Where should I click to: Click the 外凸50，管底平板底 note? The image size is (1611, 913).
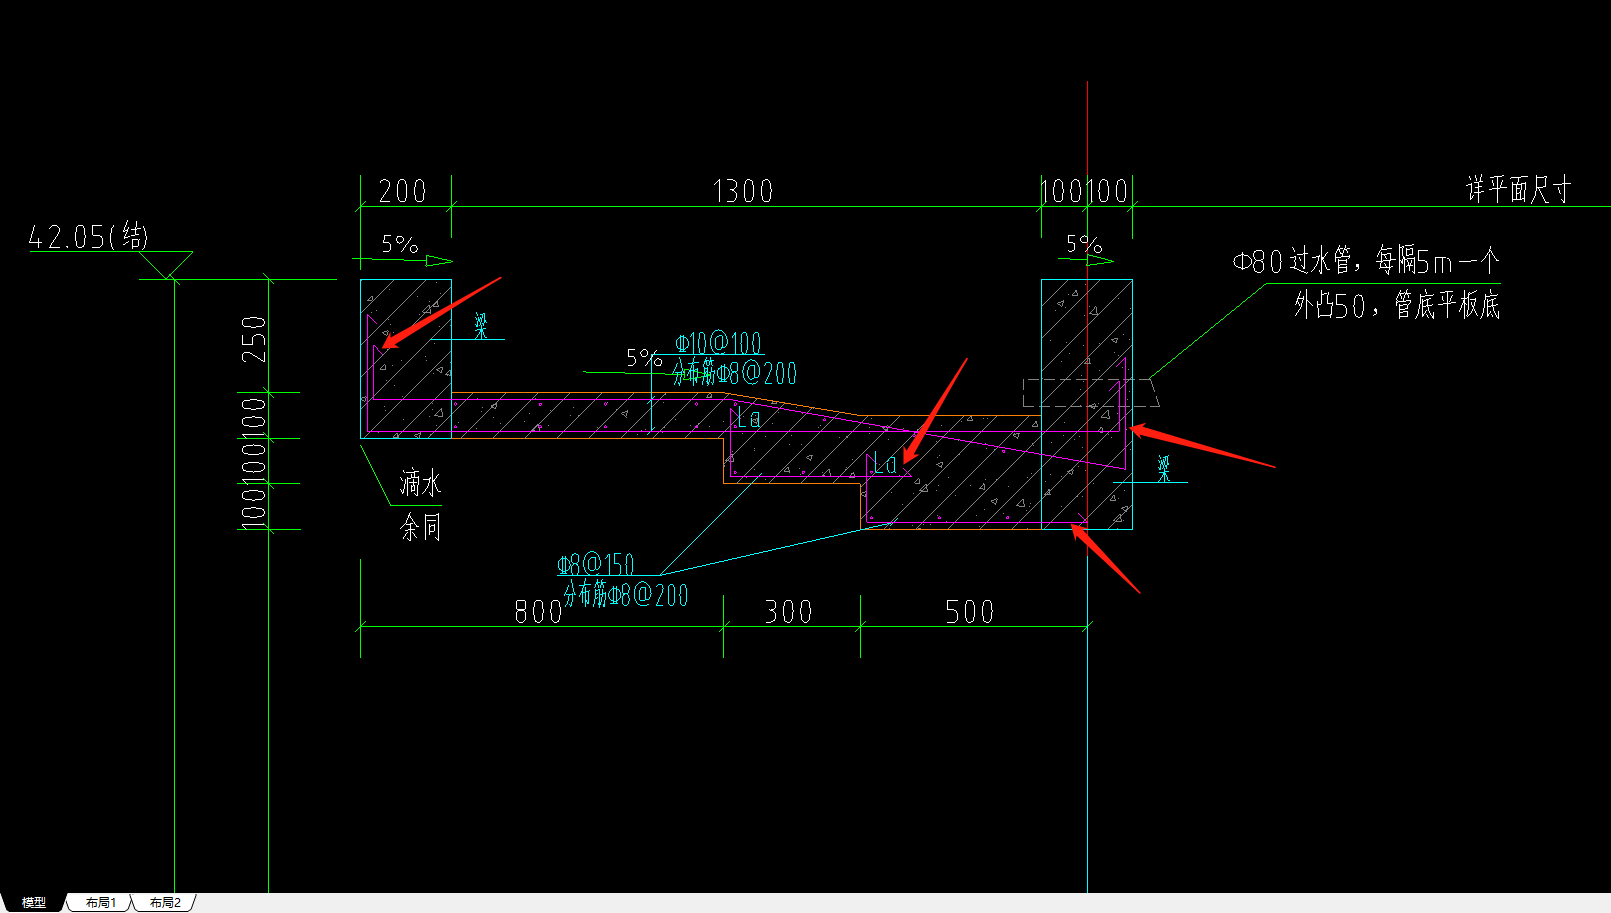(1397, 305)
